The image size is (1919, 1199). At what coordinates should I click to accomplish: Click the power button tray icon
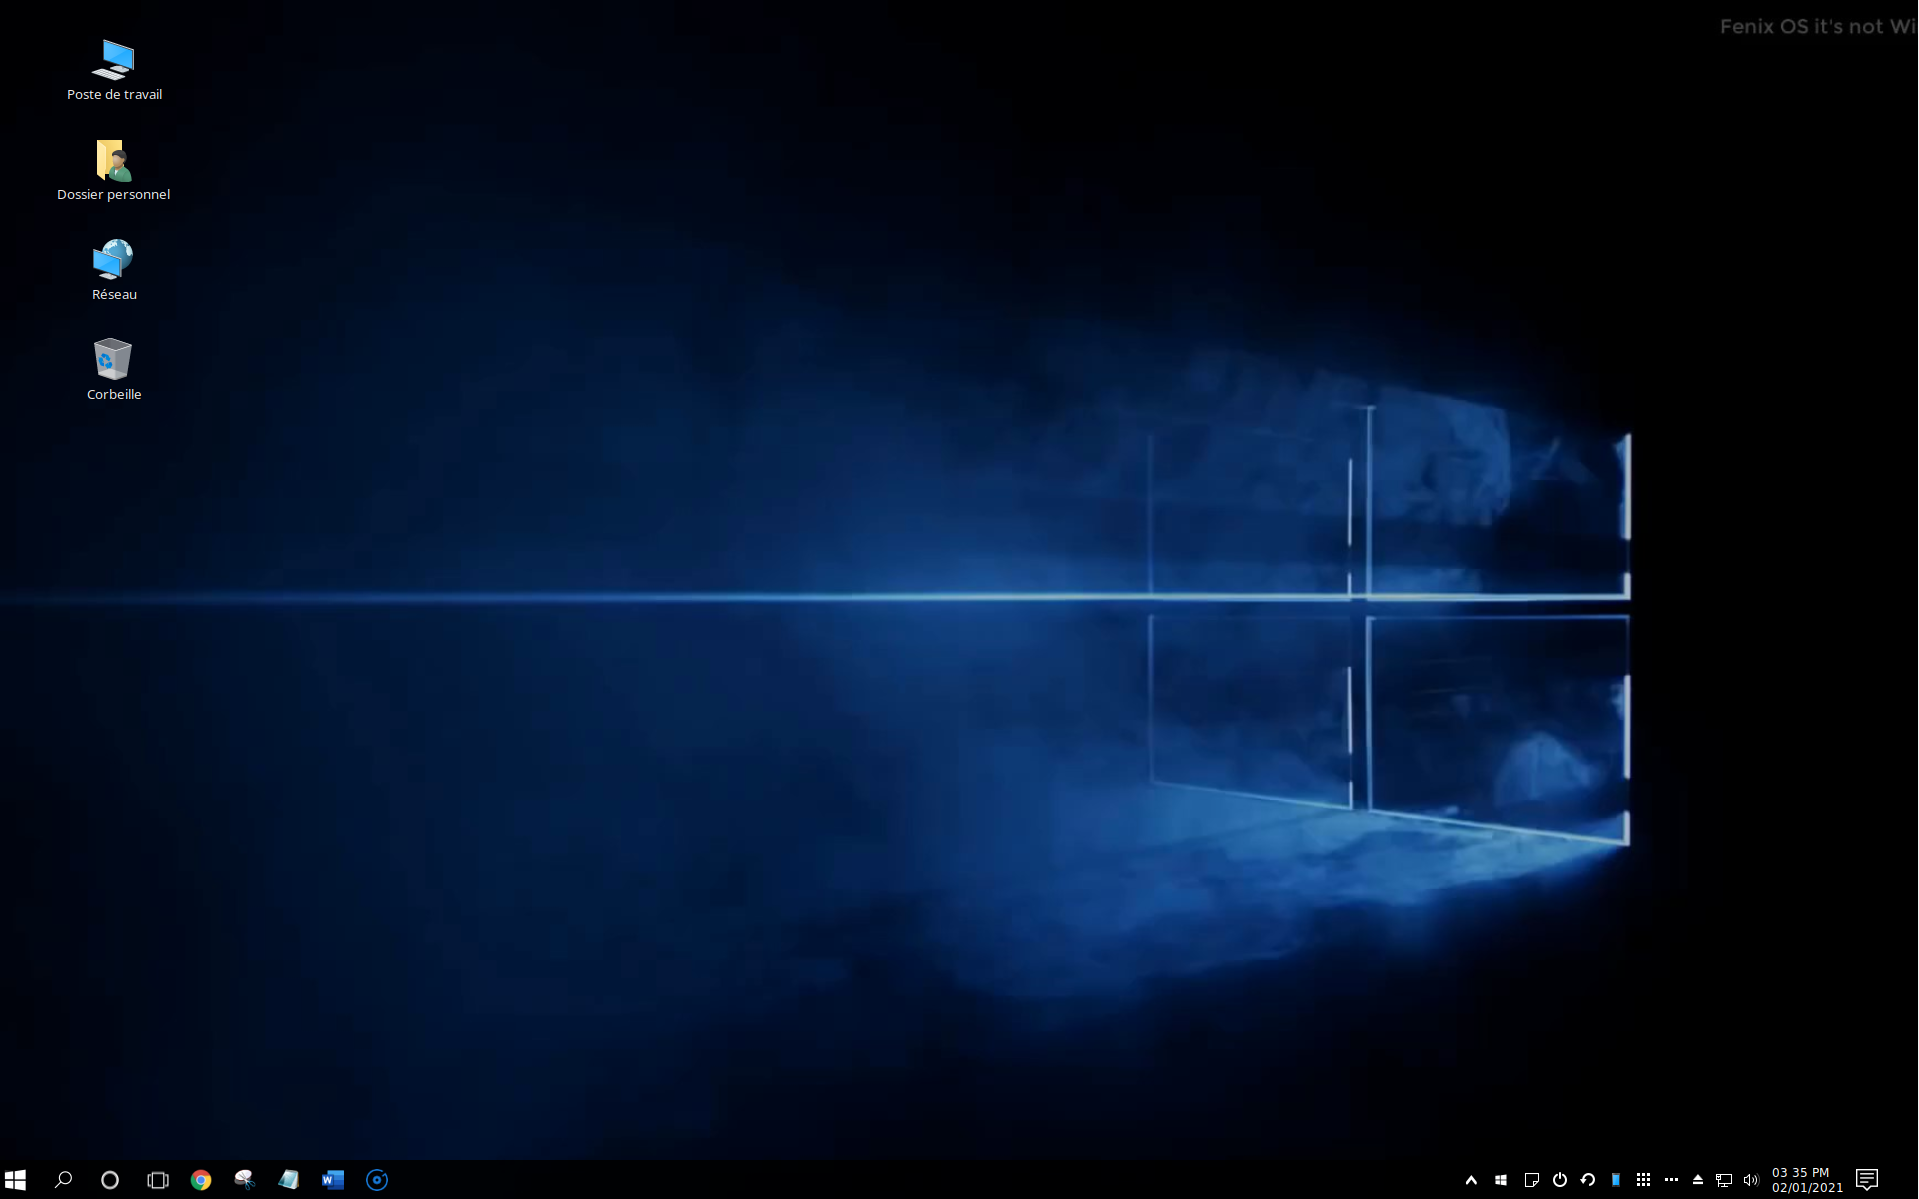[x=1560, y=1180]
